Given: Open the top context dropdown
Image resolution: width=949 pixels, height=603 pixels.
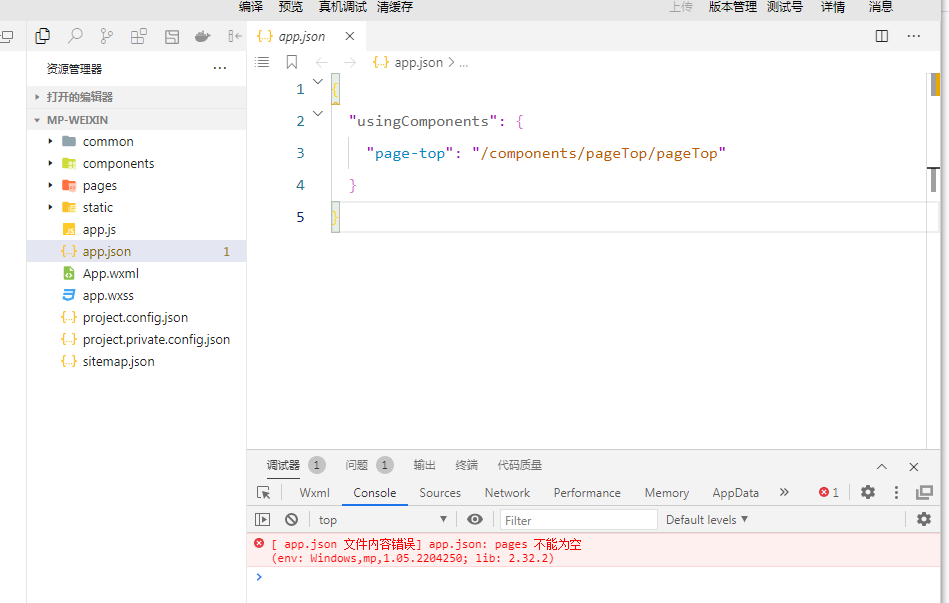Looking at the screenshot, I should click(382, 519).
